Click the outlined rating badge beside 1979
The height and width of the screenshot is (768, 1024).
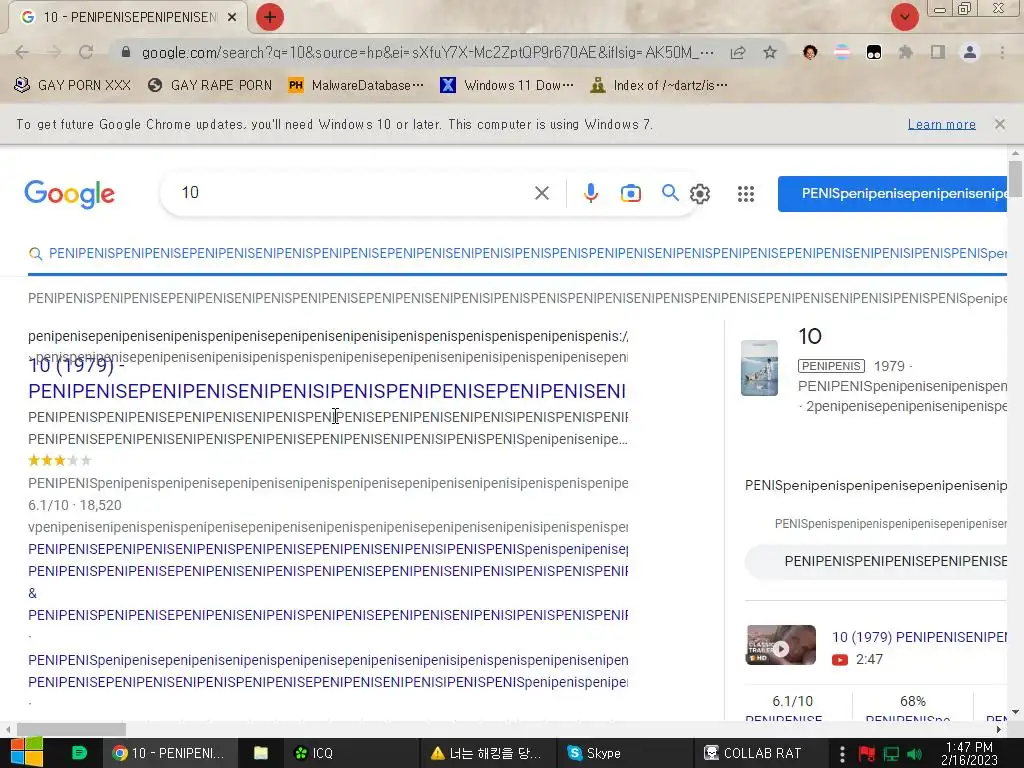[x=831, y=366]
